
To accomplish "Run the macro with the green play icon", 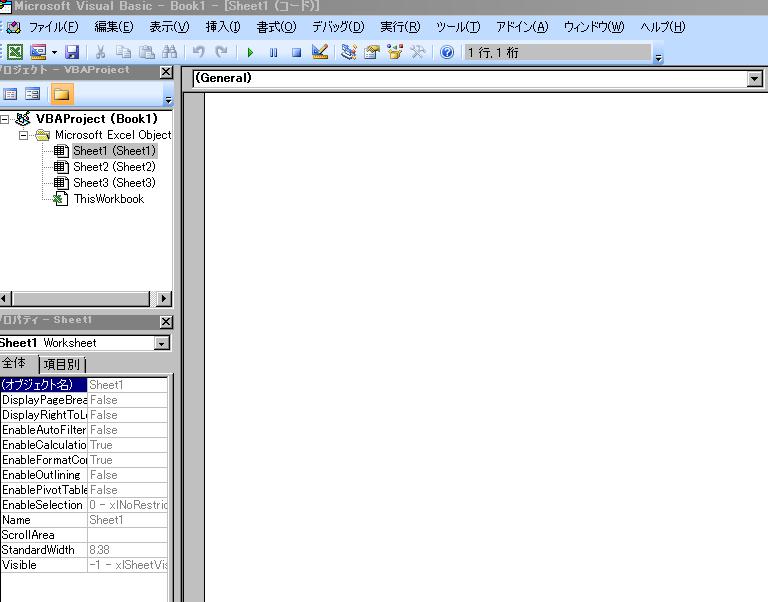I will coord(250,52).
